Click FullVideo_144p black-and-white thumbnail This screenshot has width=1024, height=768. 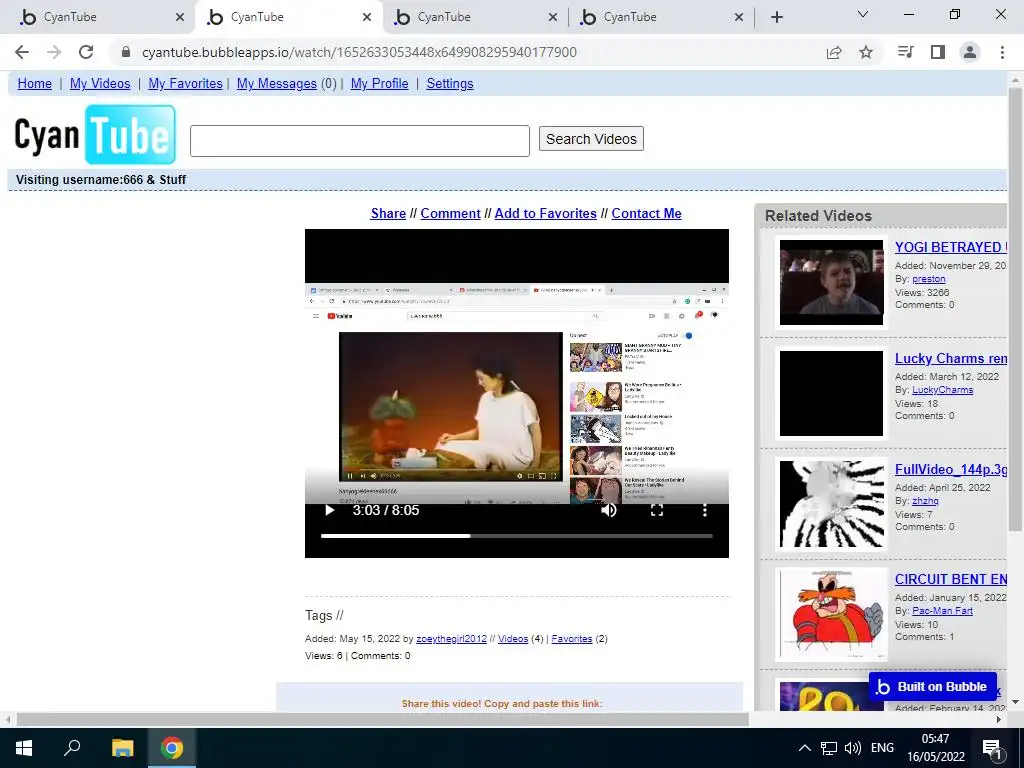(x=831, y=504)
